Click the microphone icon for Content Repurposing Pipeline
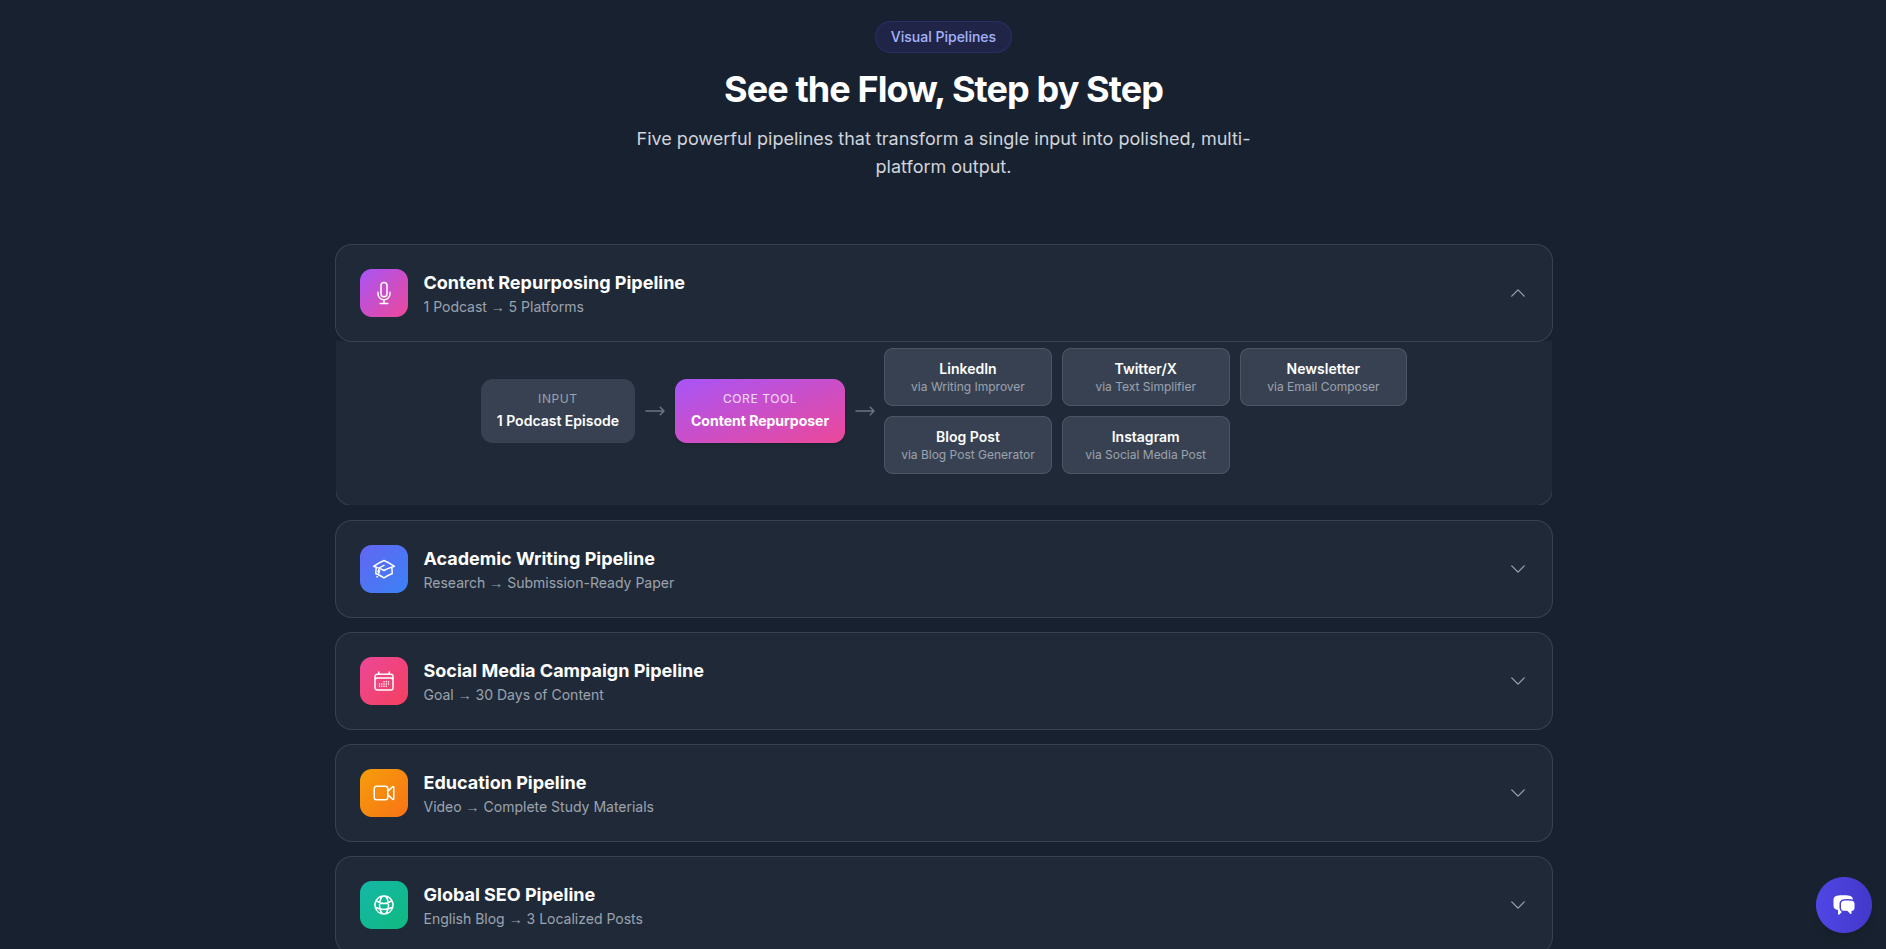Image resolution: width=1886 pixels, height=949 pixels. pyautogui.click(x=383, y=293)
